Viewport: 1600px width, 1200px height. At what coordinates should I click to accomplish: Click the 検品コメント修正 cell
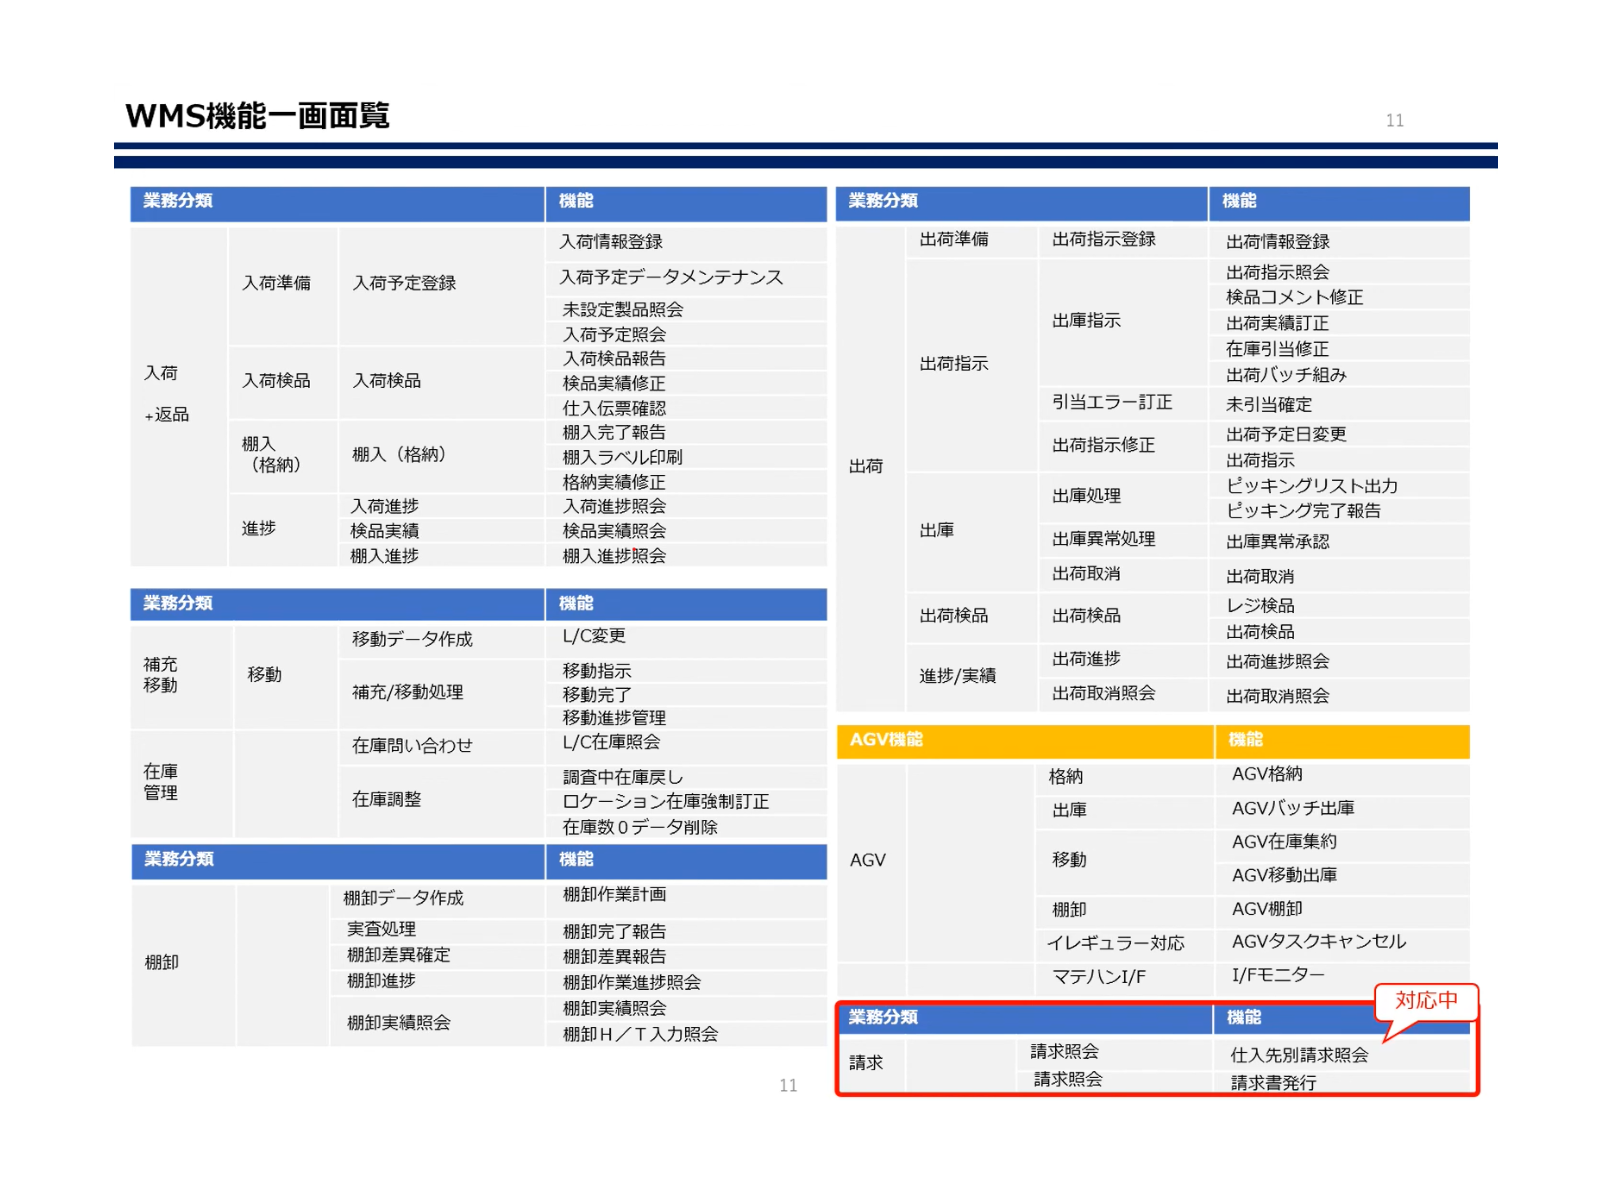point(1294,297)
